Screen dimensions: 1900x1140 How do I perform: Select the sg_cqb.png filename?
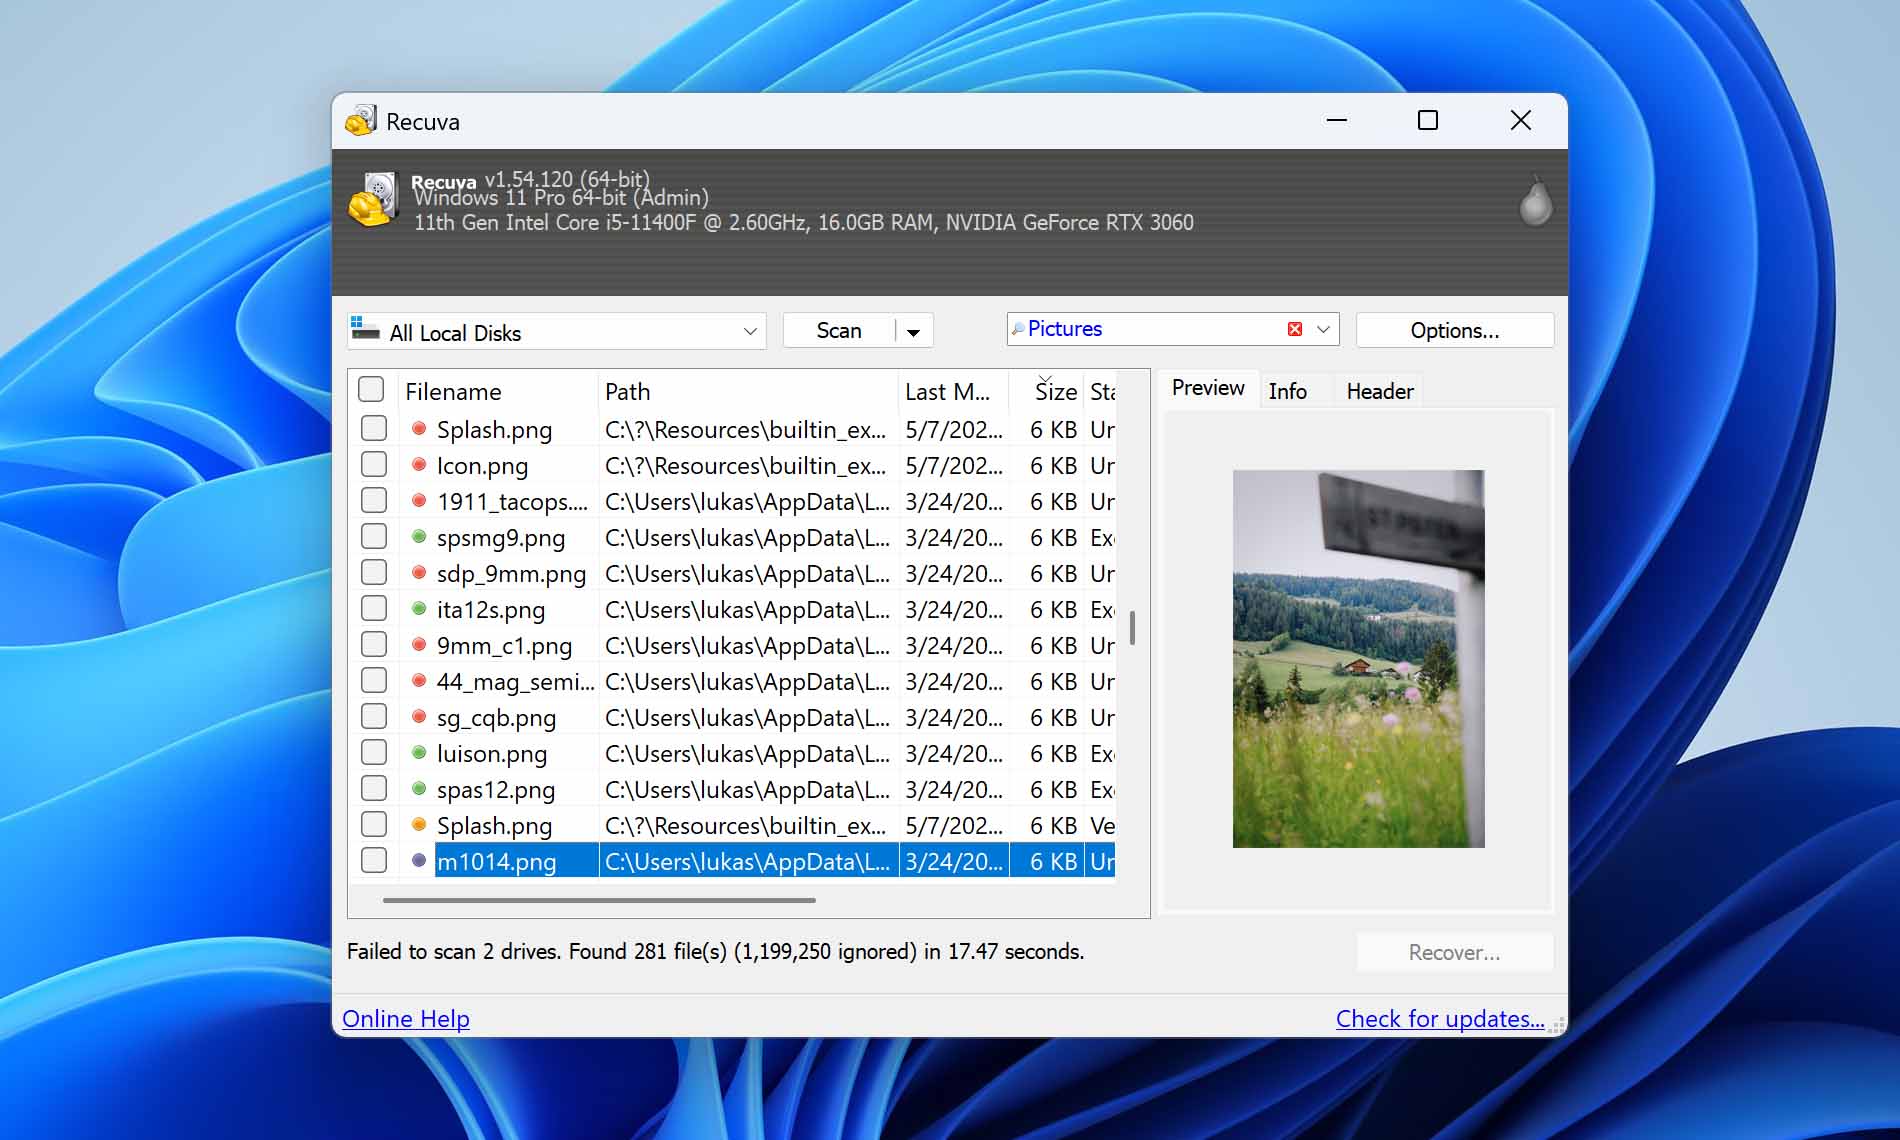coord(496,718)
